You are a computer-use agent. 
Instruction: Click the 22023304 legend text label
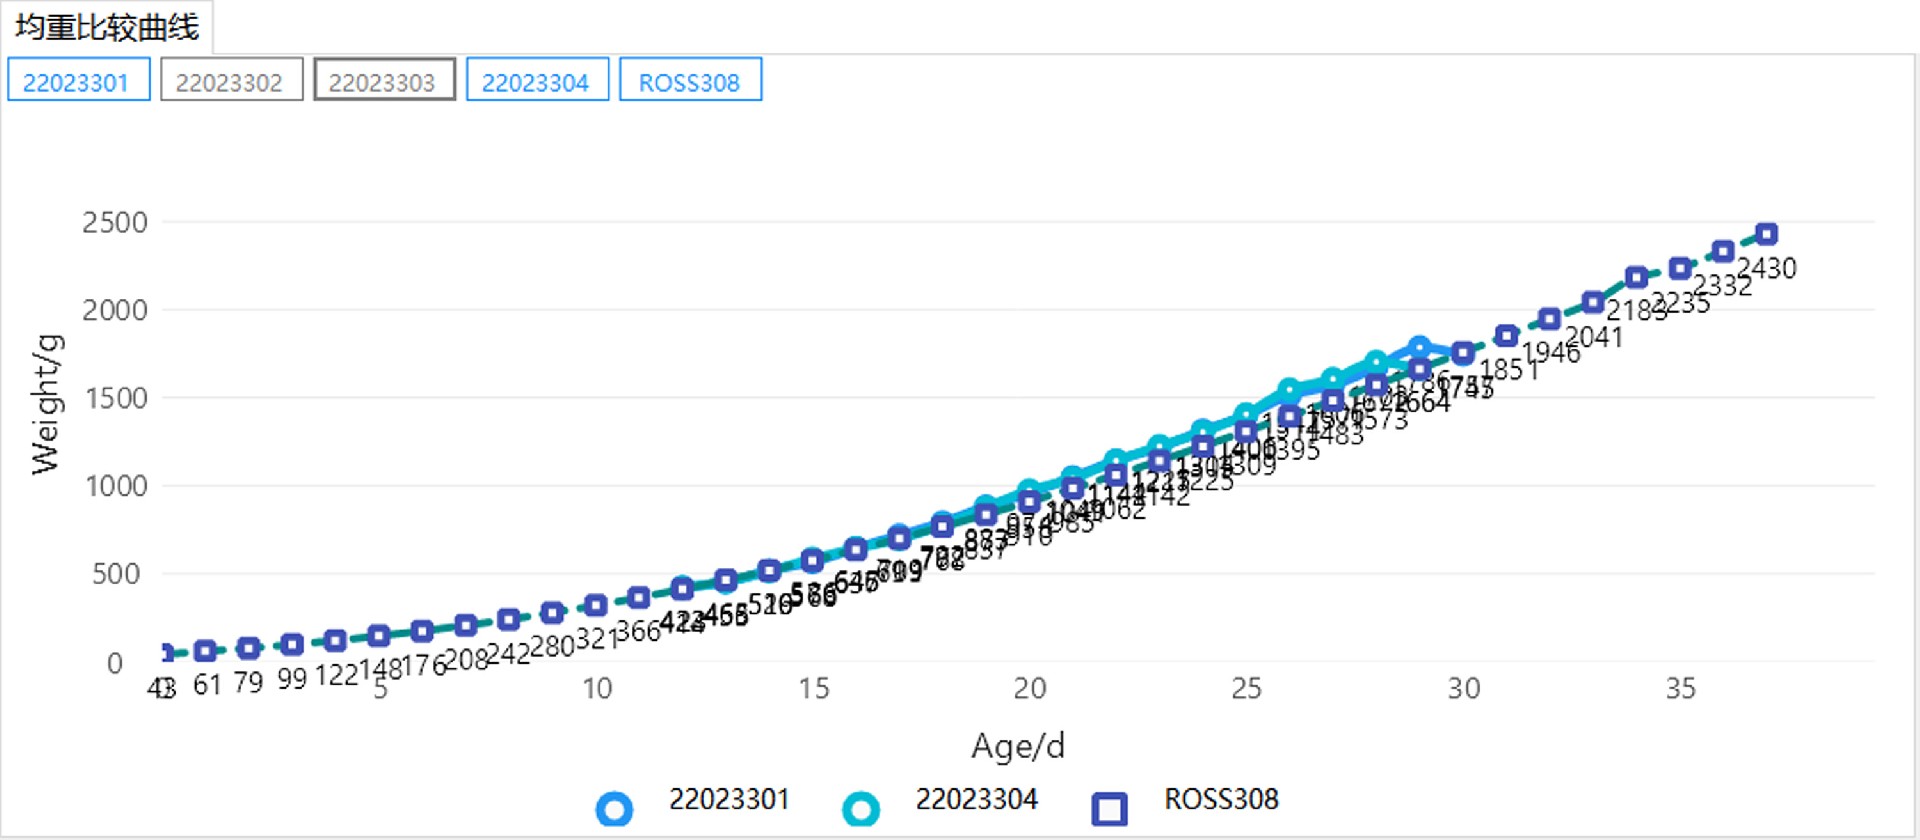tap(976, 799)
